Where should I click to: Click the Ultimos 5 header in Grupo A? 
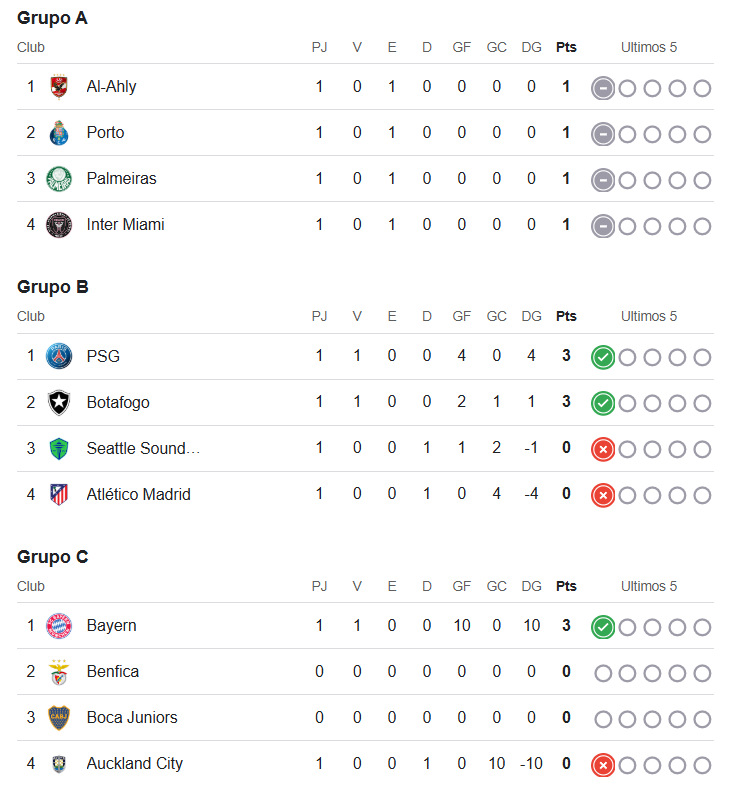[648, 47]
